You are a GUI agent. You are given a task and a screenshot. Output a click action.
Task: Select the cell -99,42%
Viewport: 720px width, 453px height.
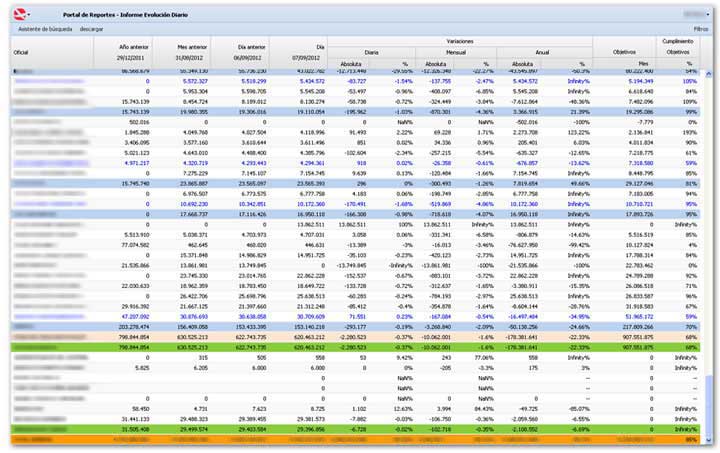pos(580,245)
